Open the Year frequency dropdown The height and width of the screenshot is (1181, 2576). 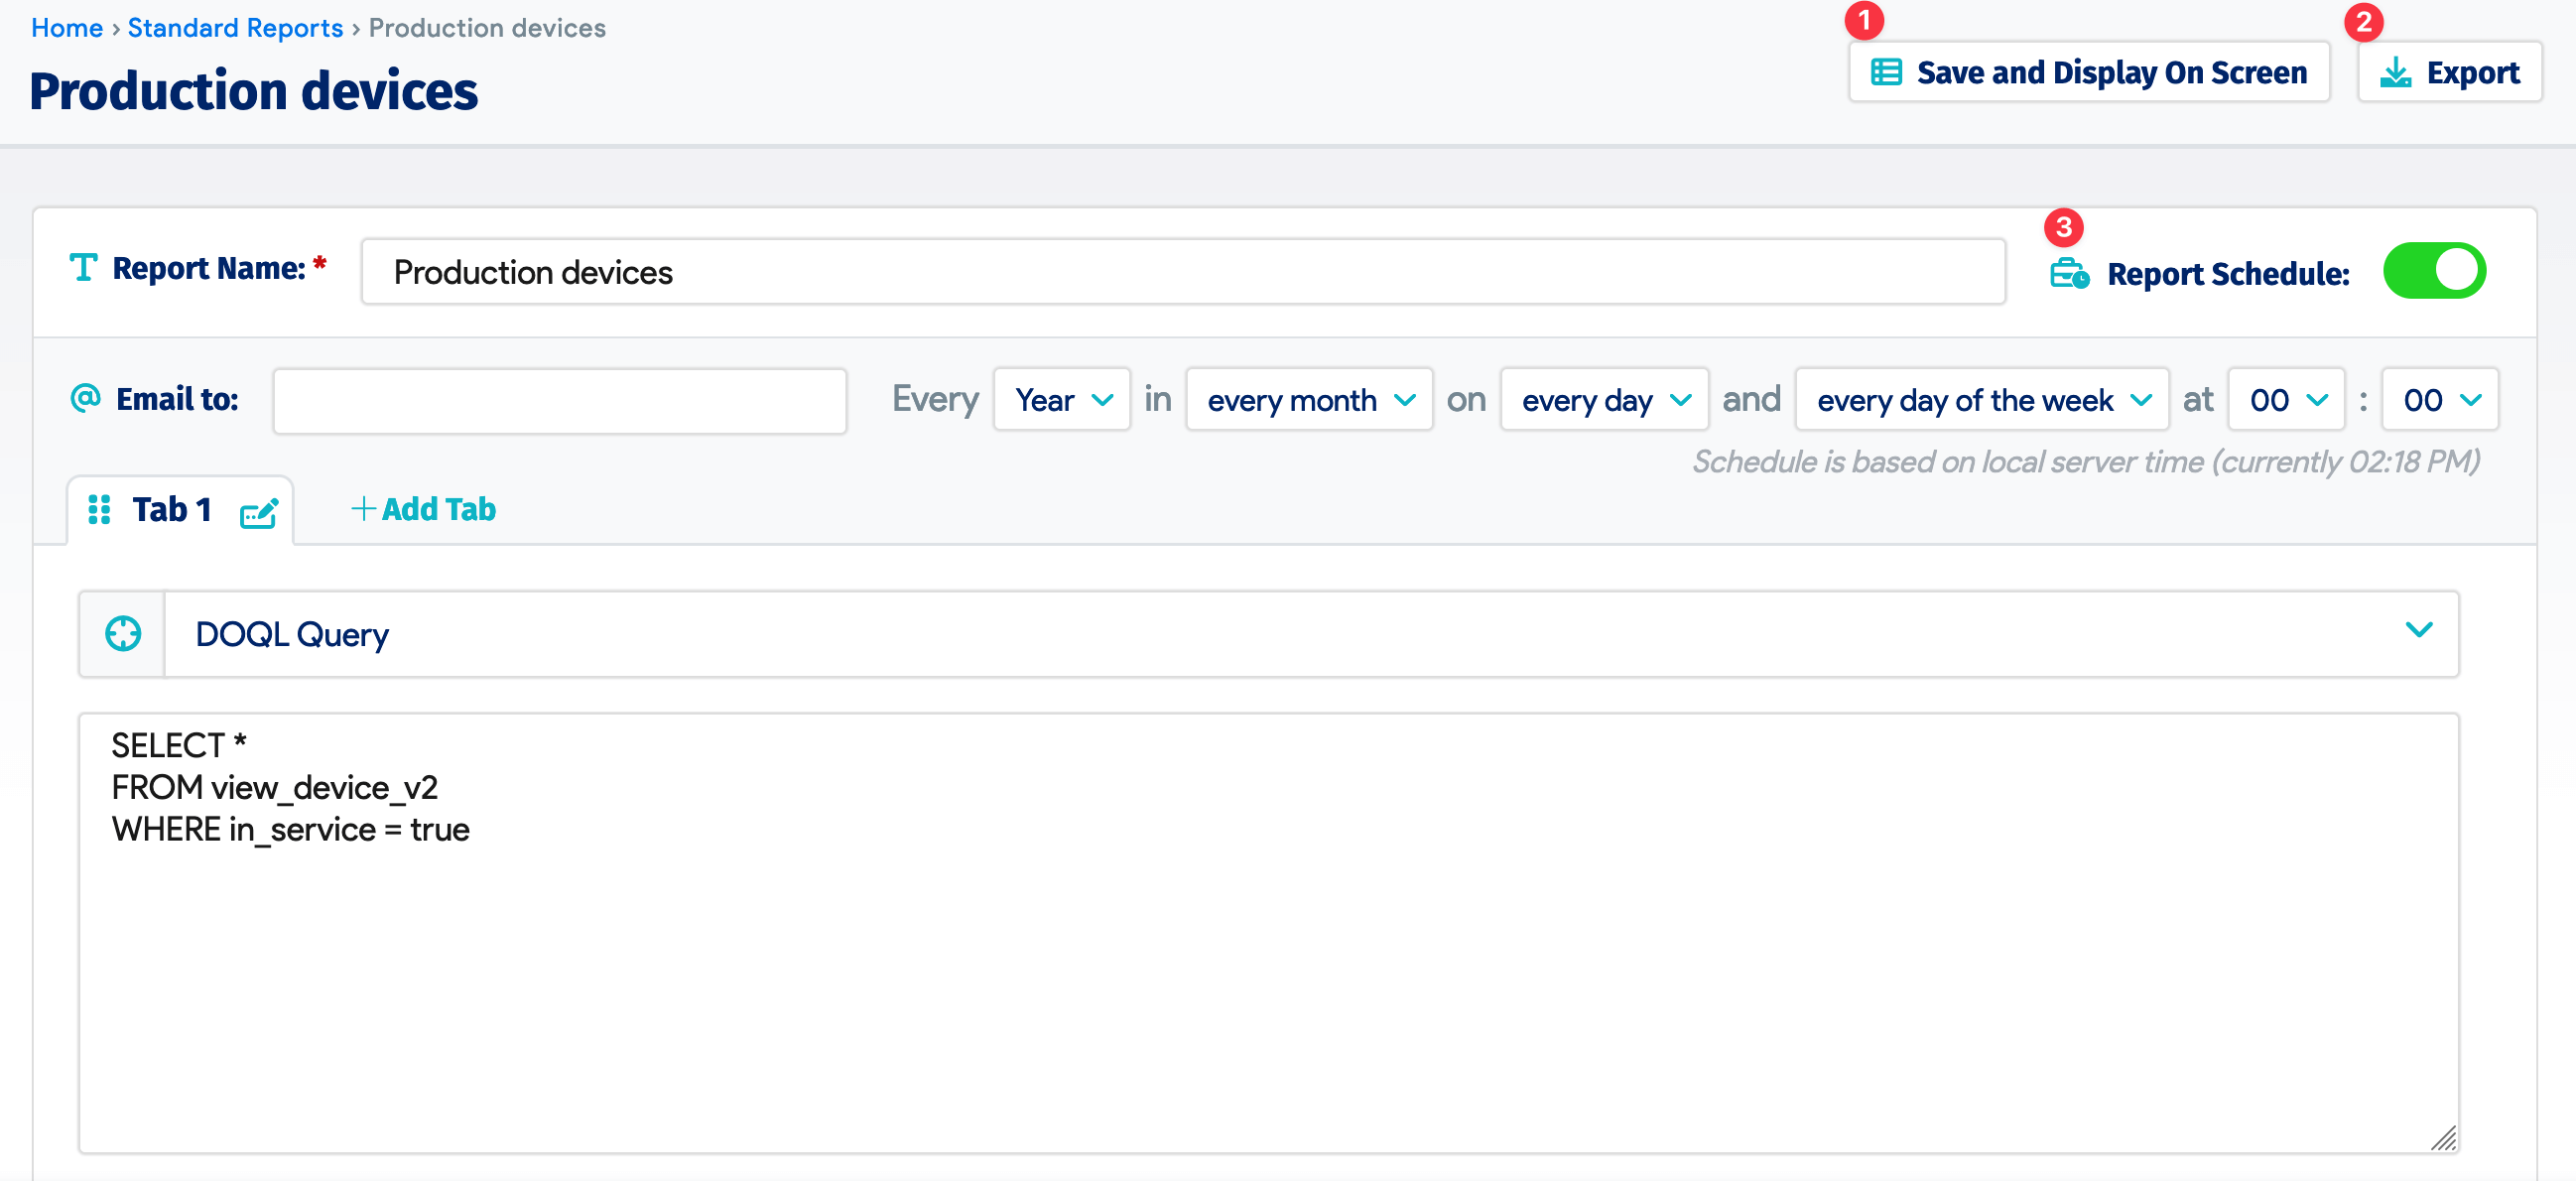click(1062, 400)
